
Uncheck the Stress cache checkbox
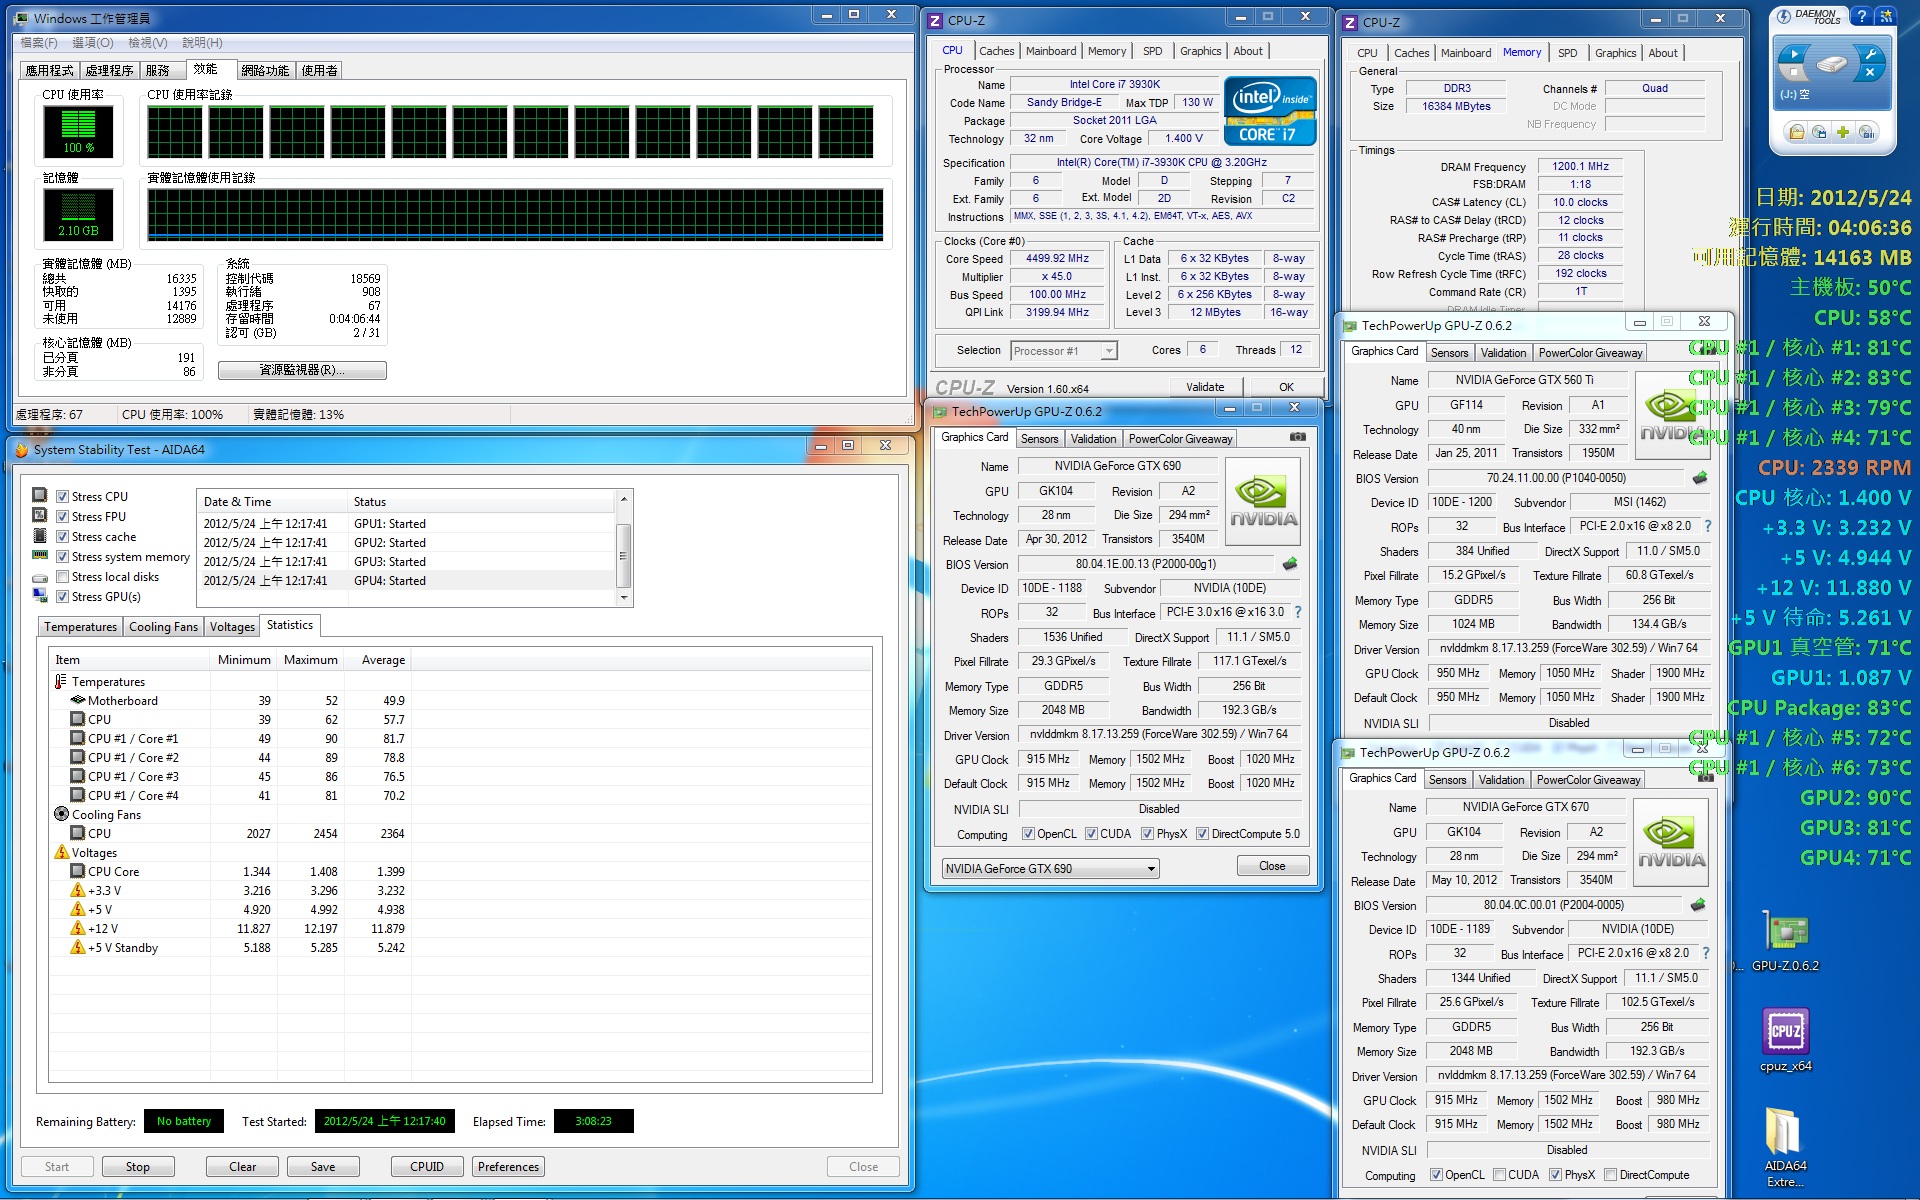(x=62, y=537)
